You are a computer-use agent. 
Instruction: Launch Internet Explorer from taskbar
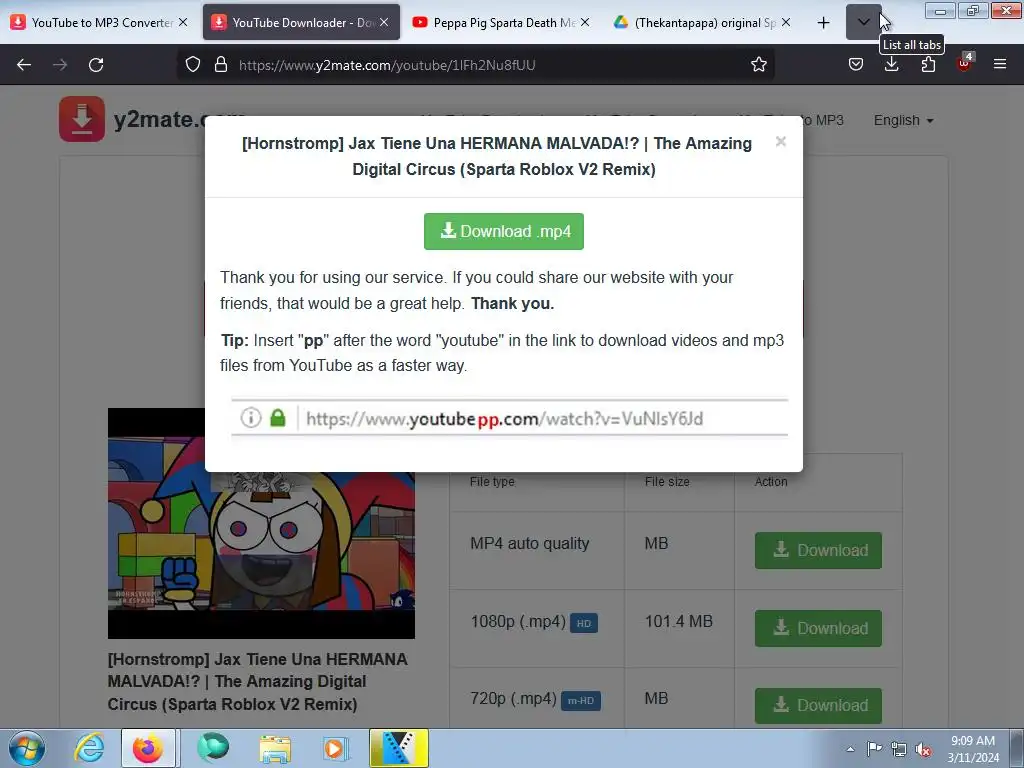coord(89,748)
